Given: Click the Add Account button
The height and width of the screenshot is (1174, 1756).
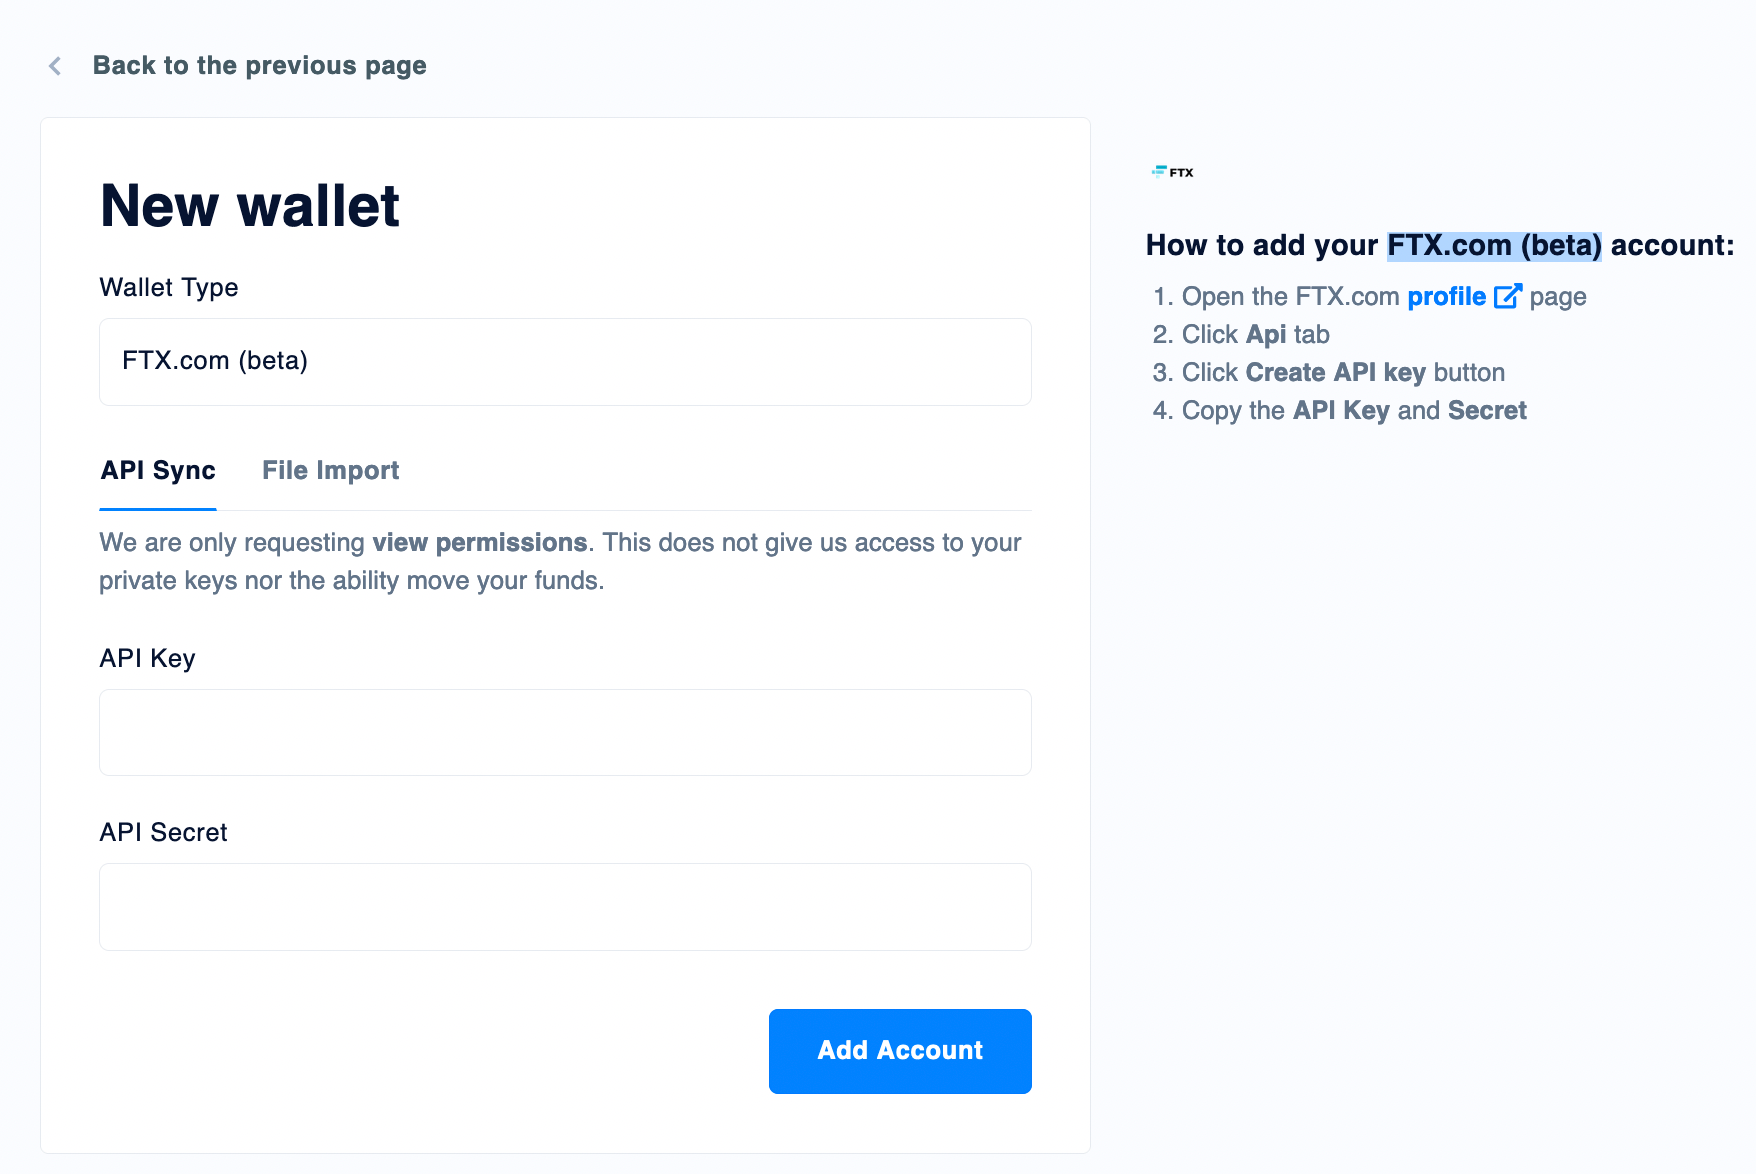Looking at the screenshot, I should (x=900, y=1051).
